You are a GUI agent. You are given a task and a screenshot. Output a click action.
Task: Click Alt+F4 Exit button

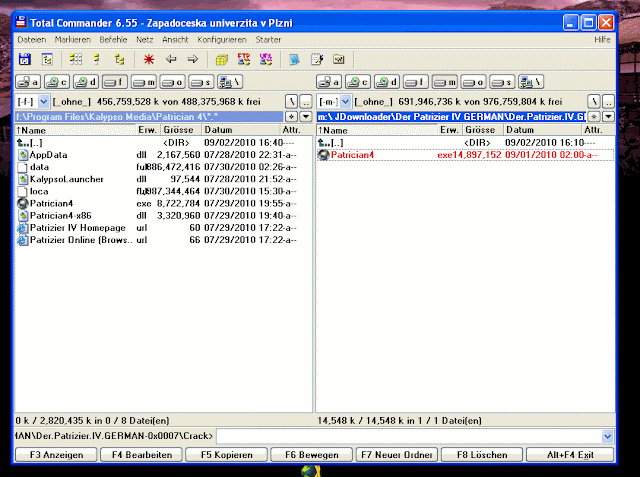click(570, 455)
